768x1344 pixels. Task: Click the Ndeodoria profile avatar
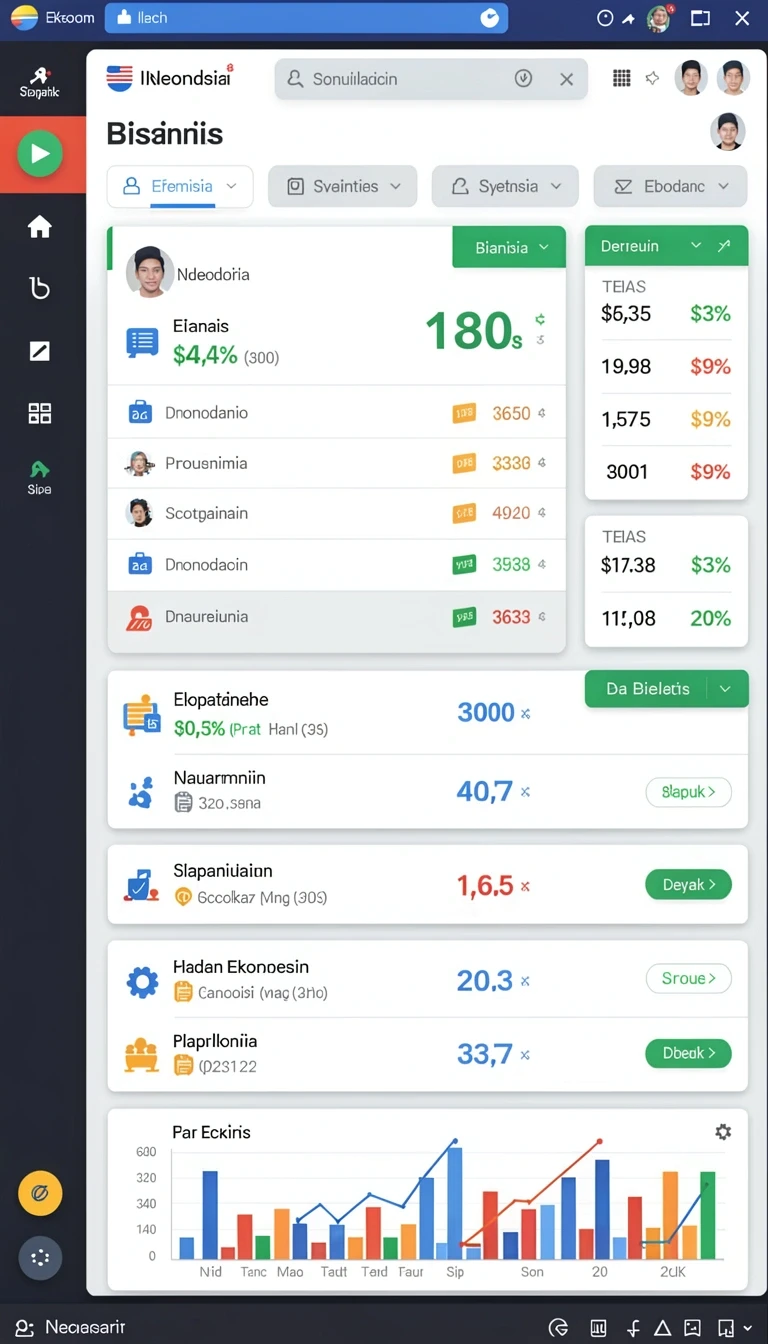150,272
